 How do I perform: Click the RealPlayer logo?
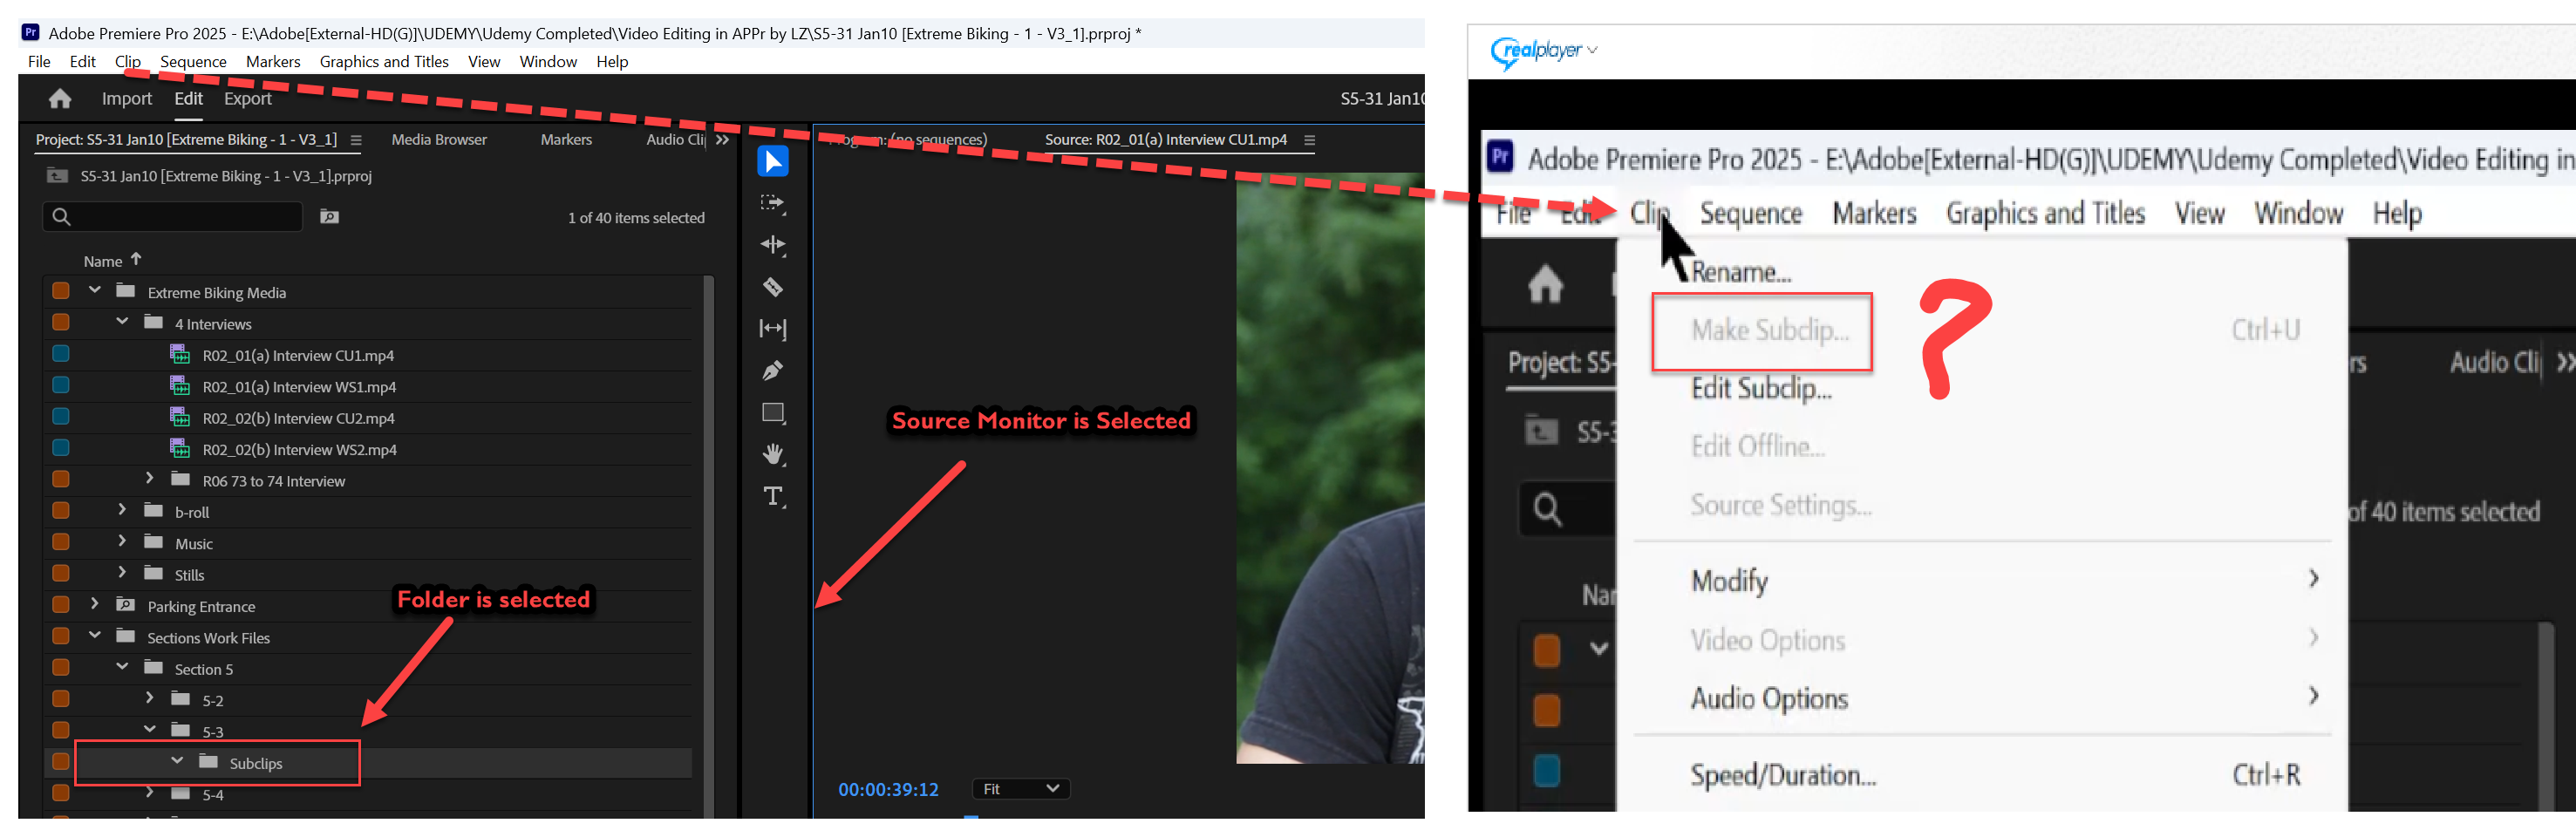pyautogui.click(x=1537, y=50)
